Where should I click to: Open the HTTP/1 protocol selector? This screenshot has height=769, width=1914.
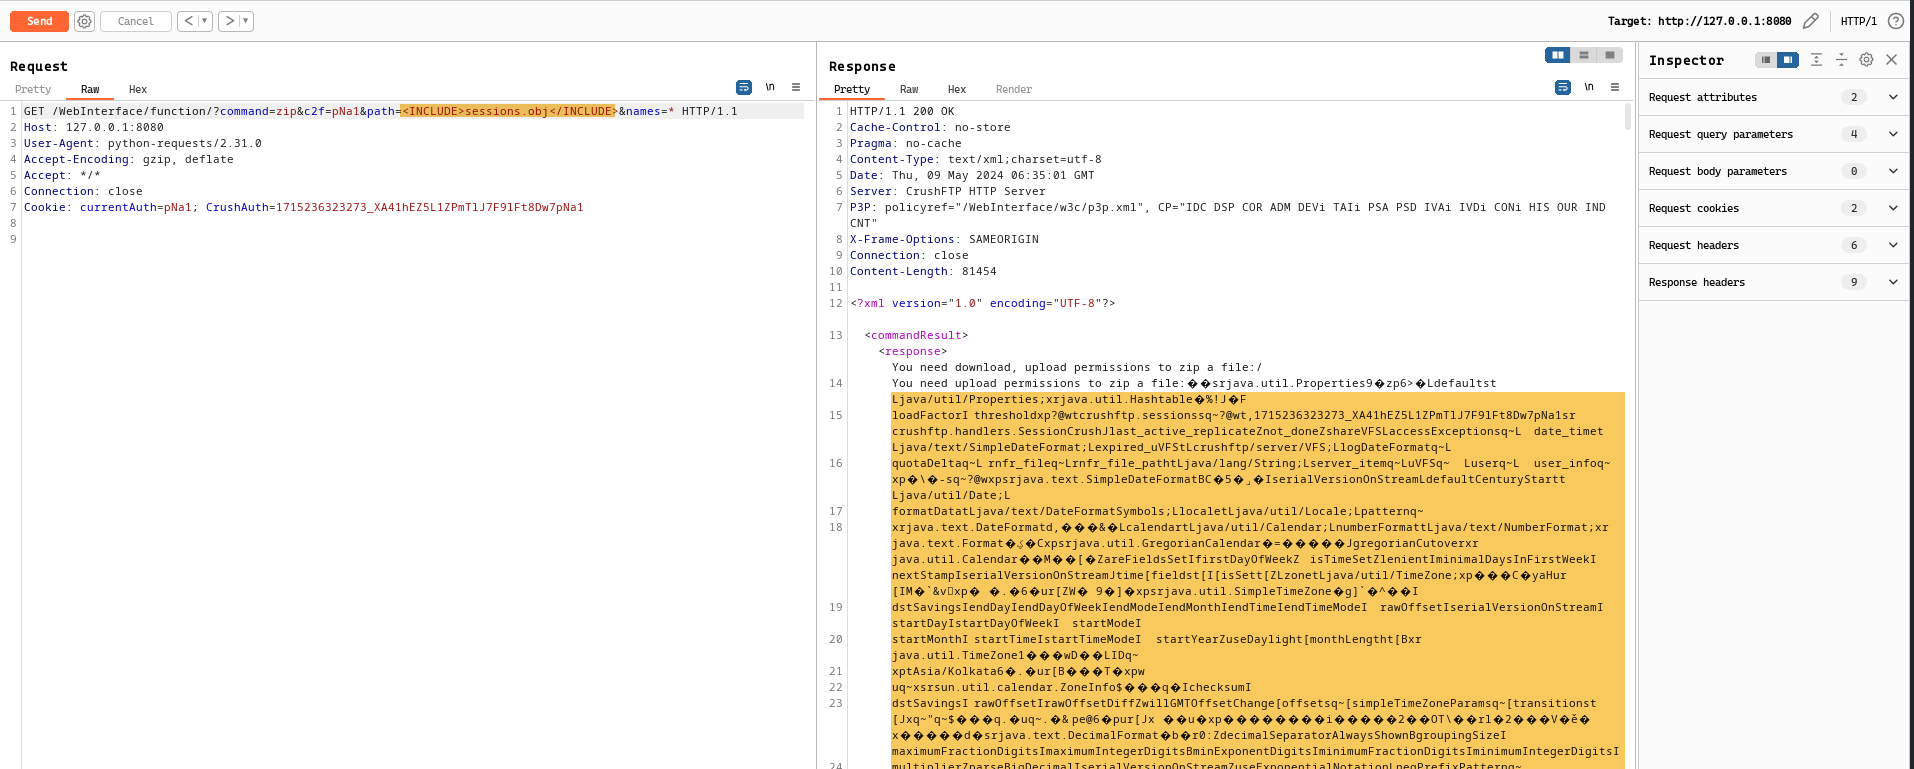click(x=1858, y=21)
